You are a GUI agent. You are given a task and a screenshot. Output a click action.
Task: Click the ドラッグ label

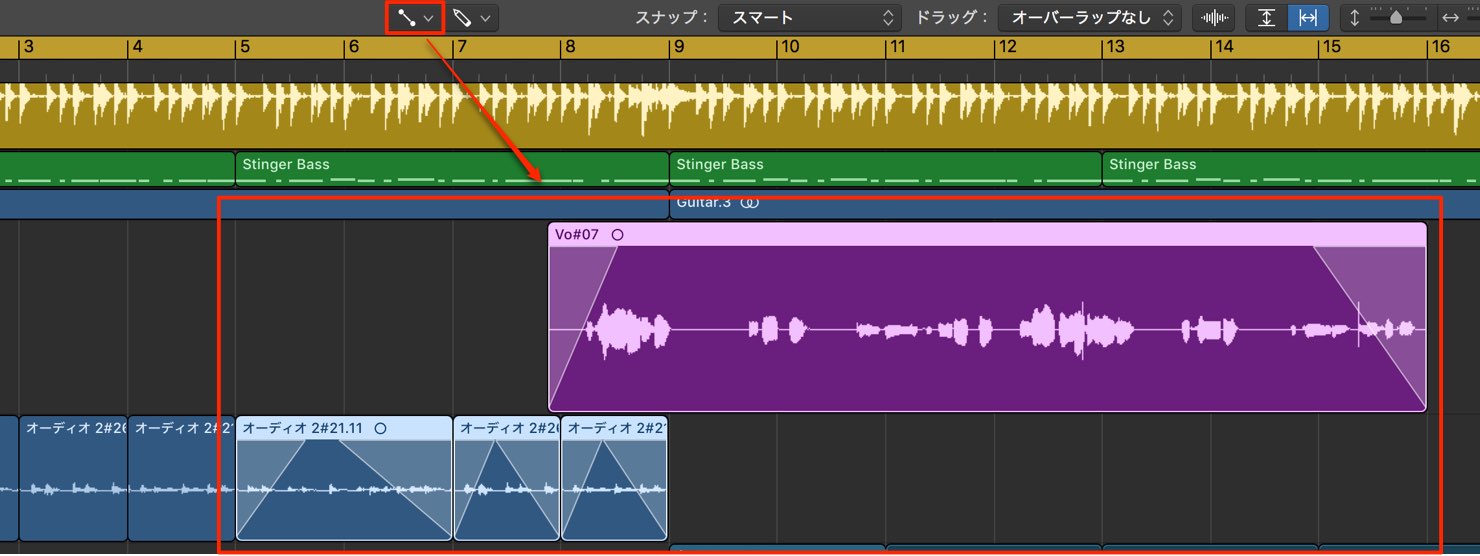pyautogui.click(x=953, y=17)
